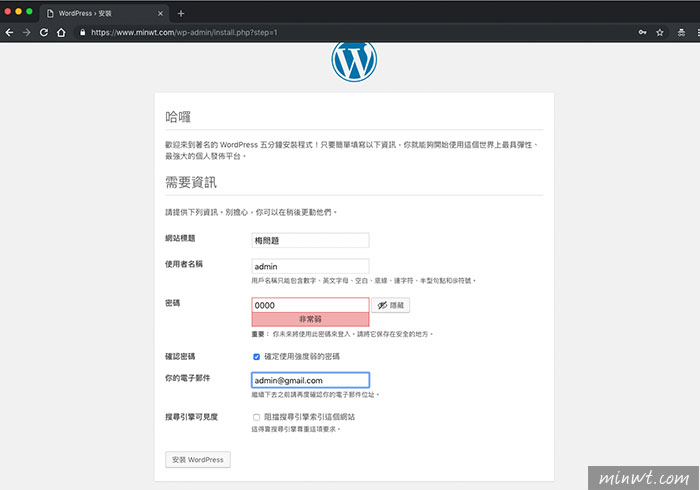Click the WordPress logo
Viewport: 700px width, 490px height.
coord(354,60)
